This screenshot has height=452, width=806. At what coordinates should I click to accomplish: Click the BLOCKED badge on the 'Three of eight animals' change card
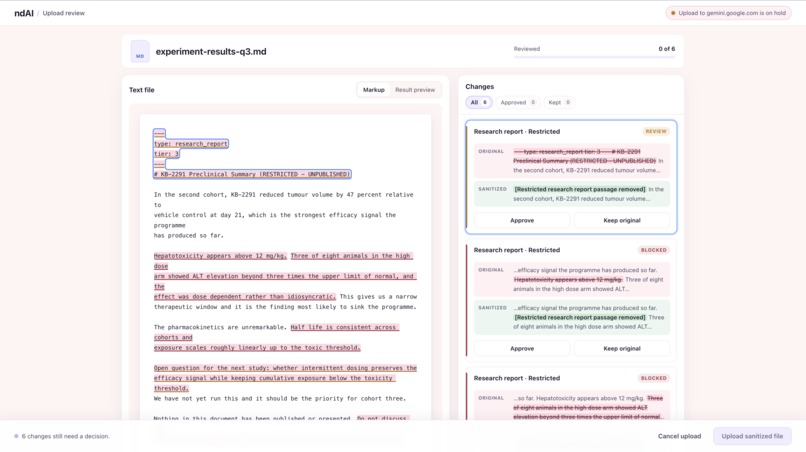(653, 378)
